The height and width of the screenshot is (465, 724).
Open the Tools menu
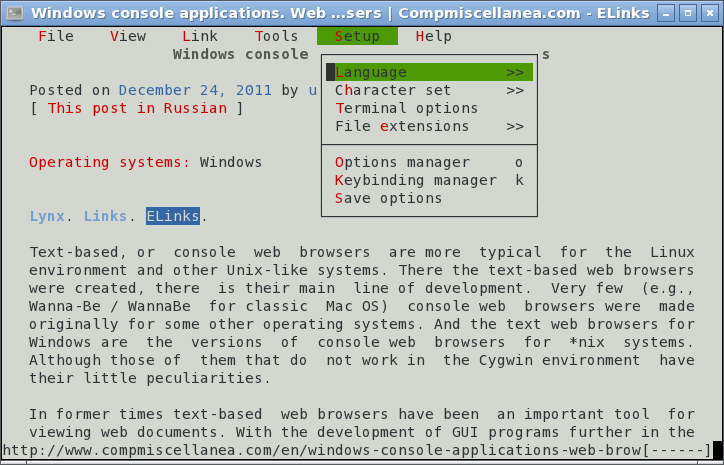pyautogui.click(x=276, y=36)
